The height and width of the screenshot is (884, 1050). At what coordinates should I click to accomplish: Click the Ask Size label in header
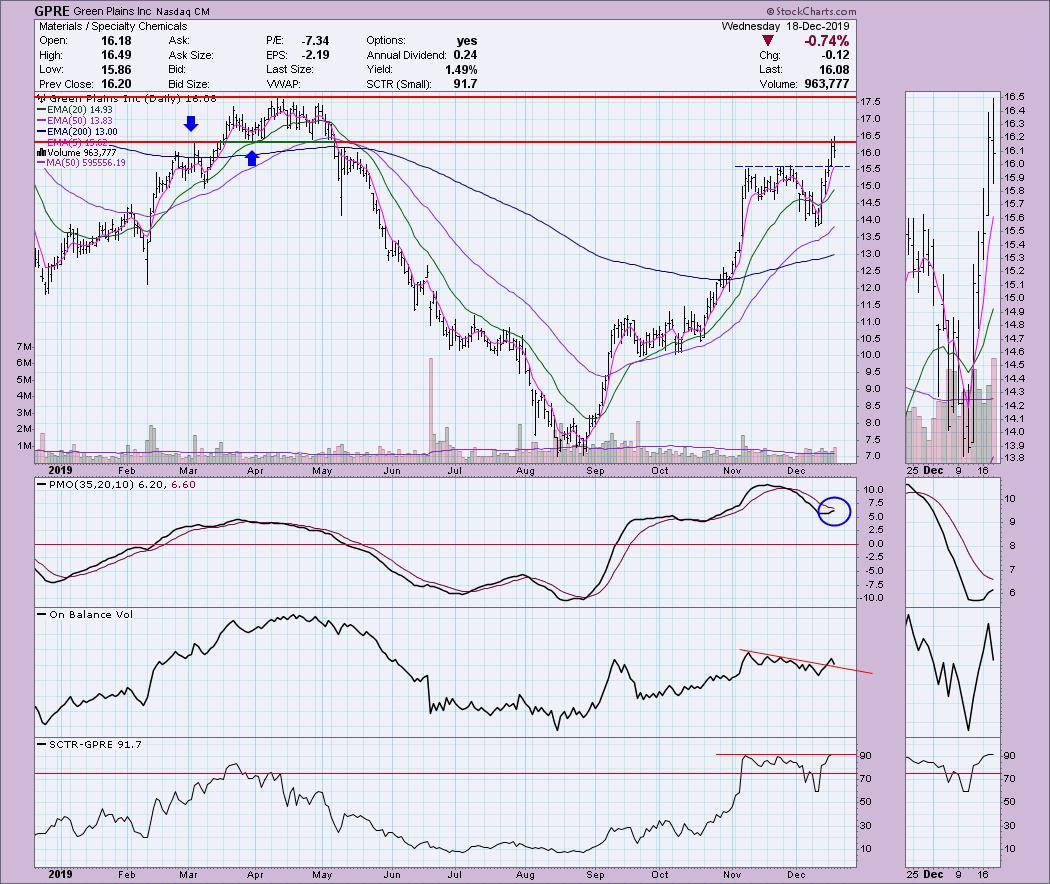[x=191, y=55]
